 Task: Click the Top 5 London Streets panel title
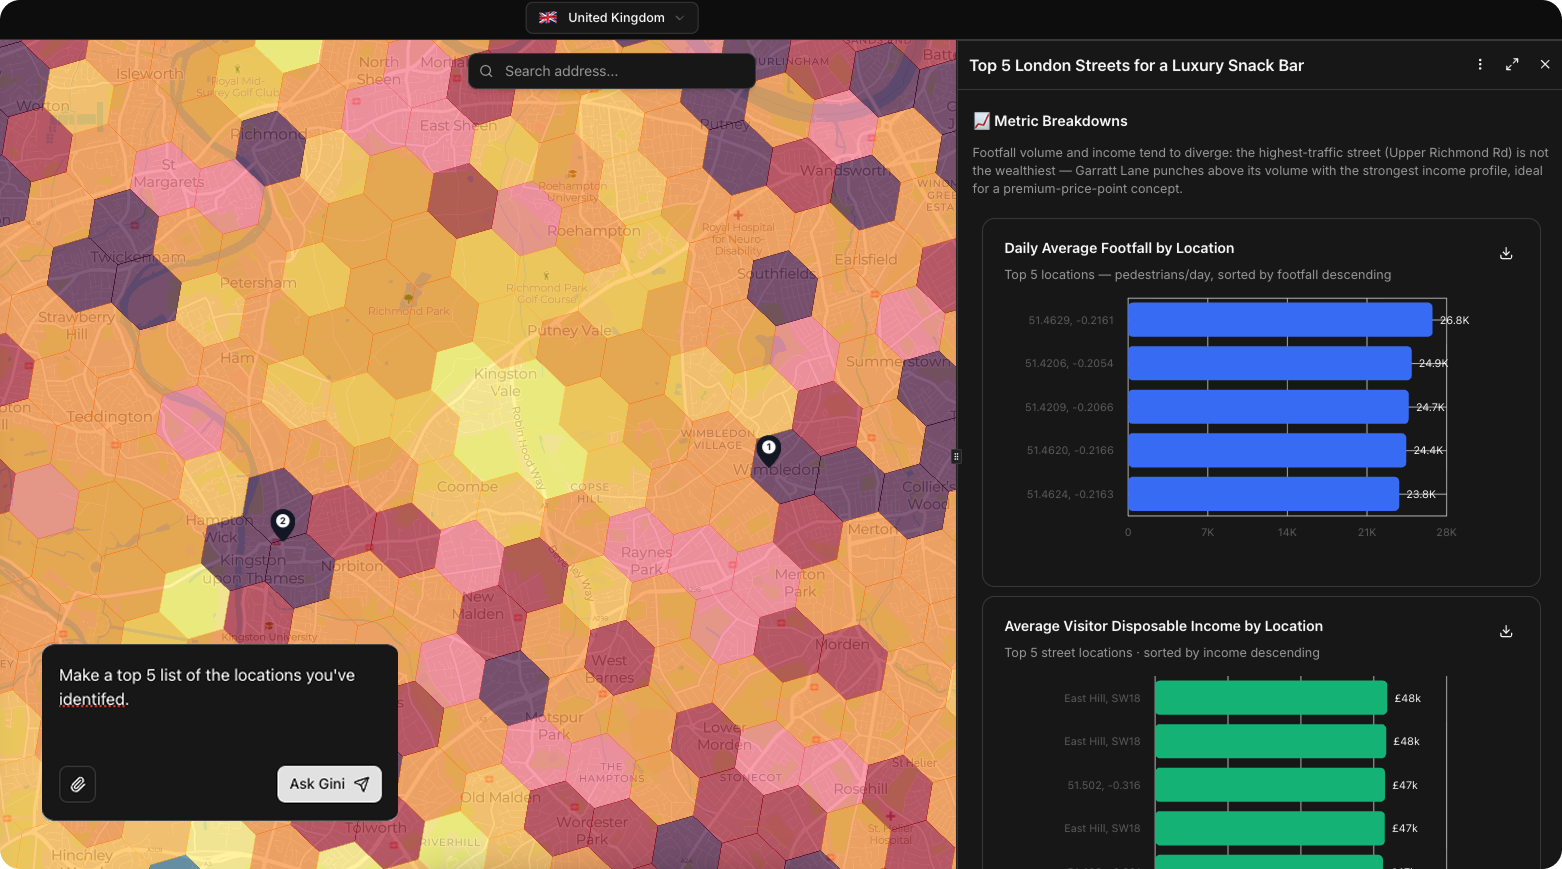tap(1136, 65)
